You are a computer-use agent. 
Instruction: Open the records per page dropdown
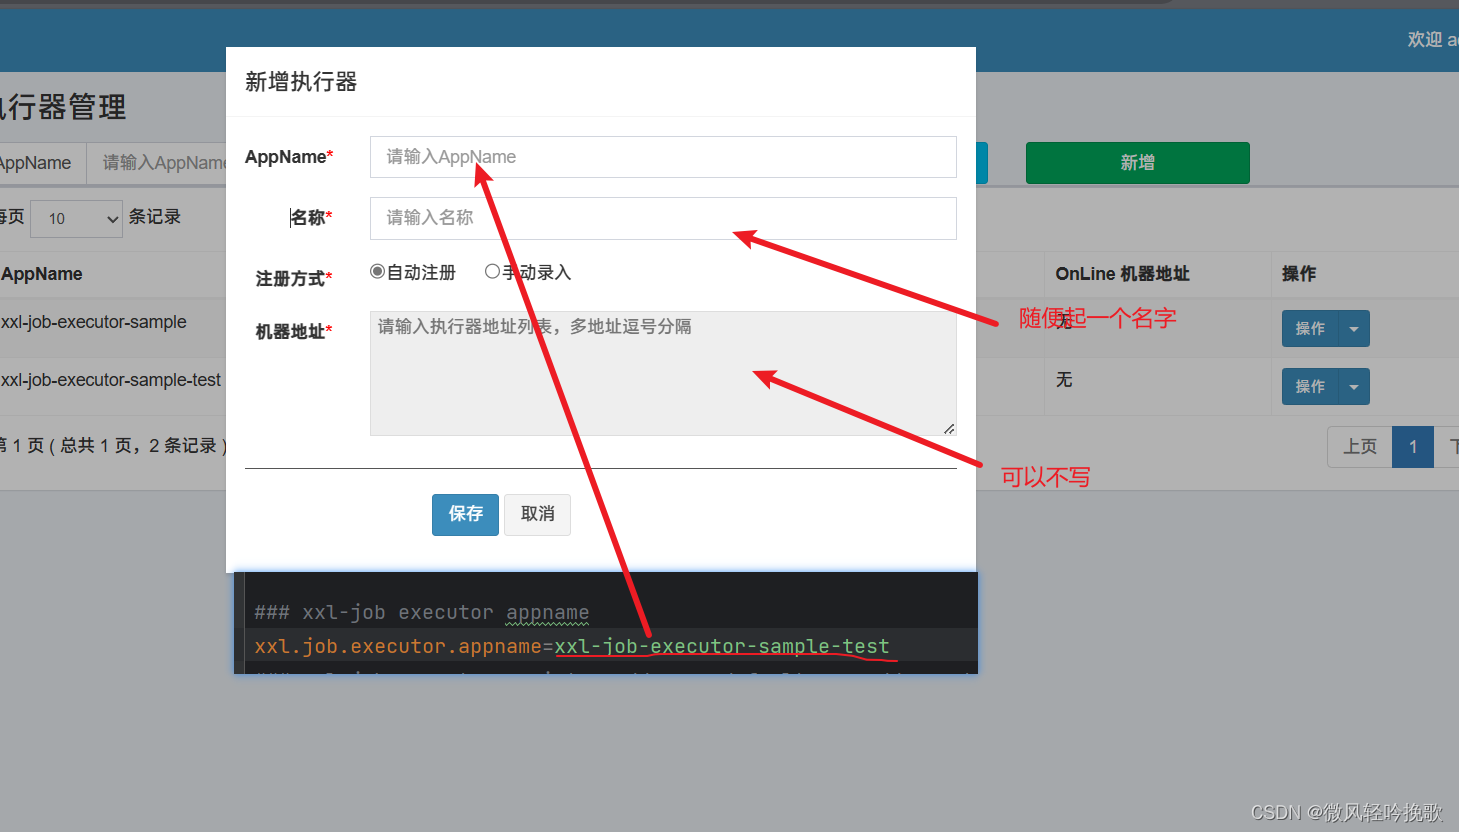click(76, 218)
